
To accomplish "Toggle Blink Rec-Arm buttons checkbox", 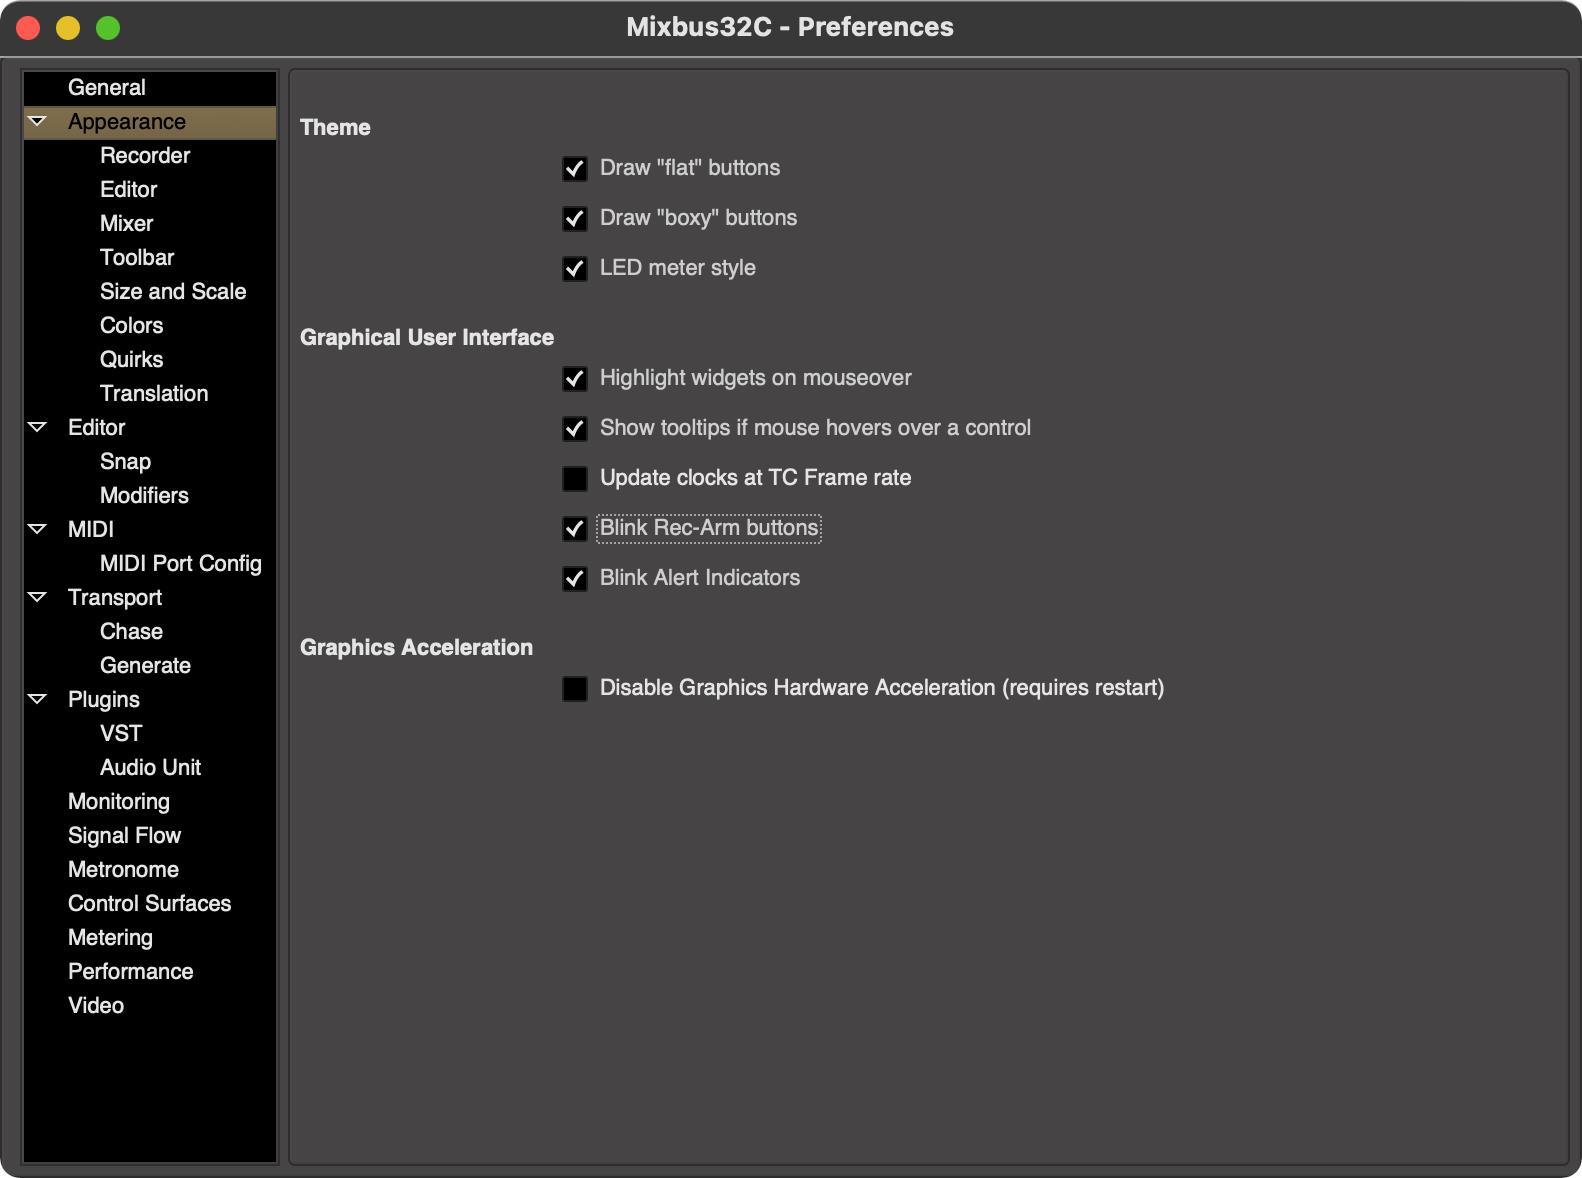I will pos(575,528).
